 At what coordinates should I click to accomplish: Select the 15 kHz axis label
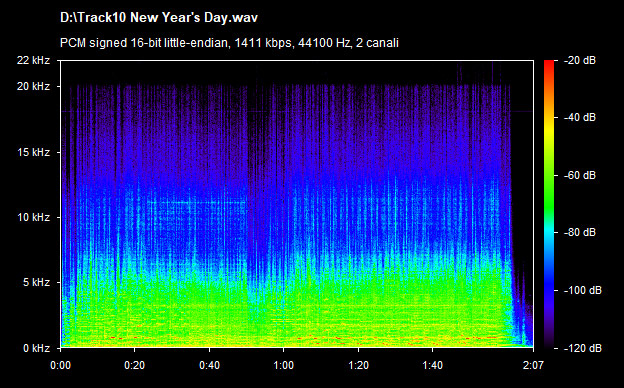[33, 152]
